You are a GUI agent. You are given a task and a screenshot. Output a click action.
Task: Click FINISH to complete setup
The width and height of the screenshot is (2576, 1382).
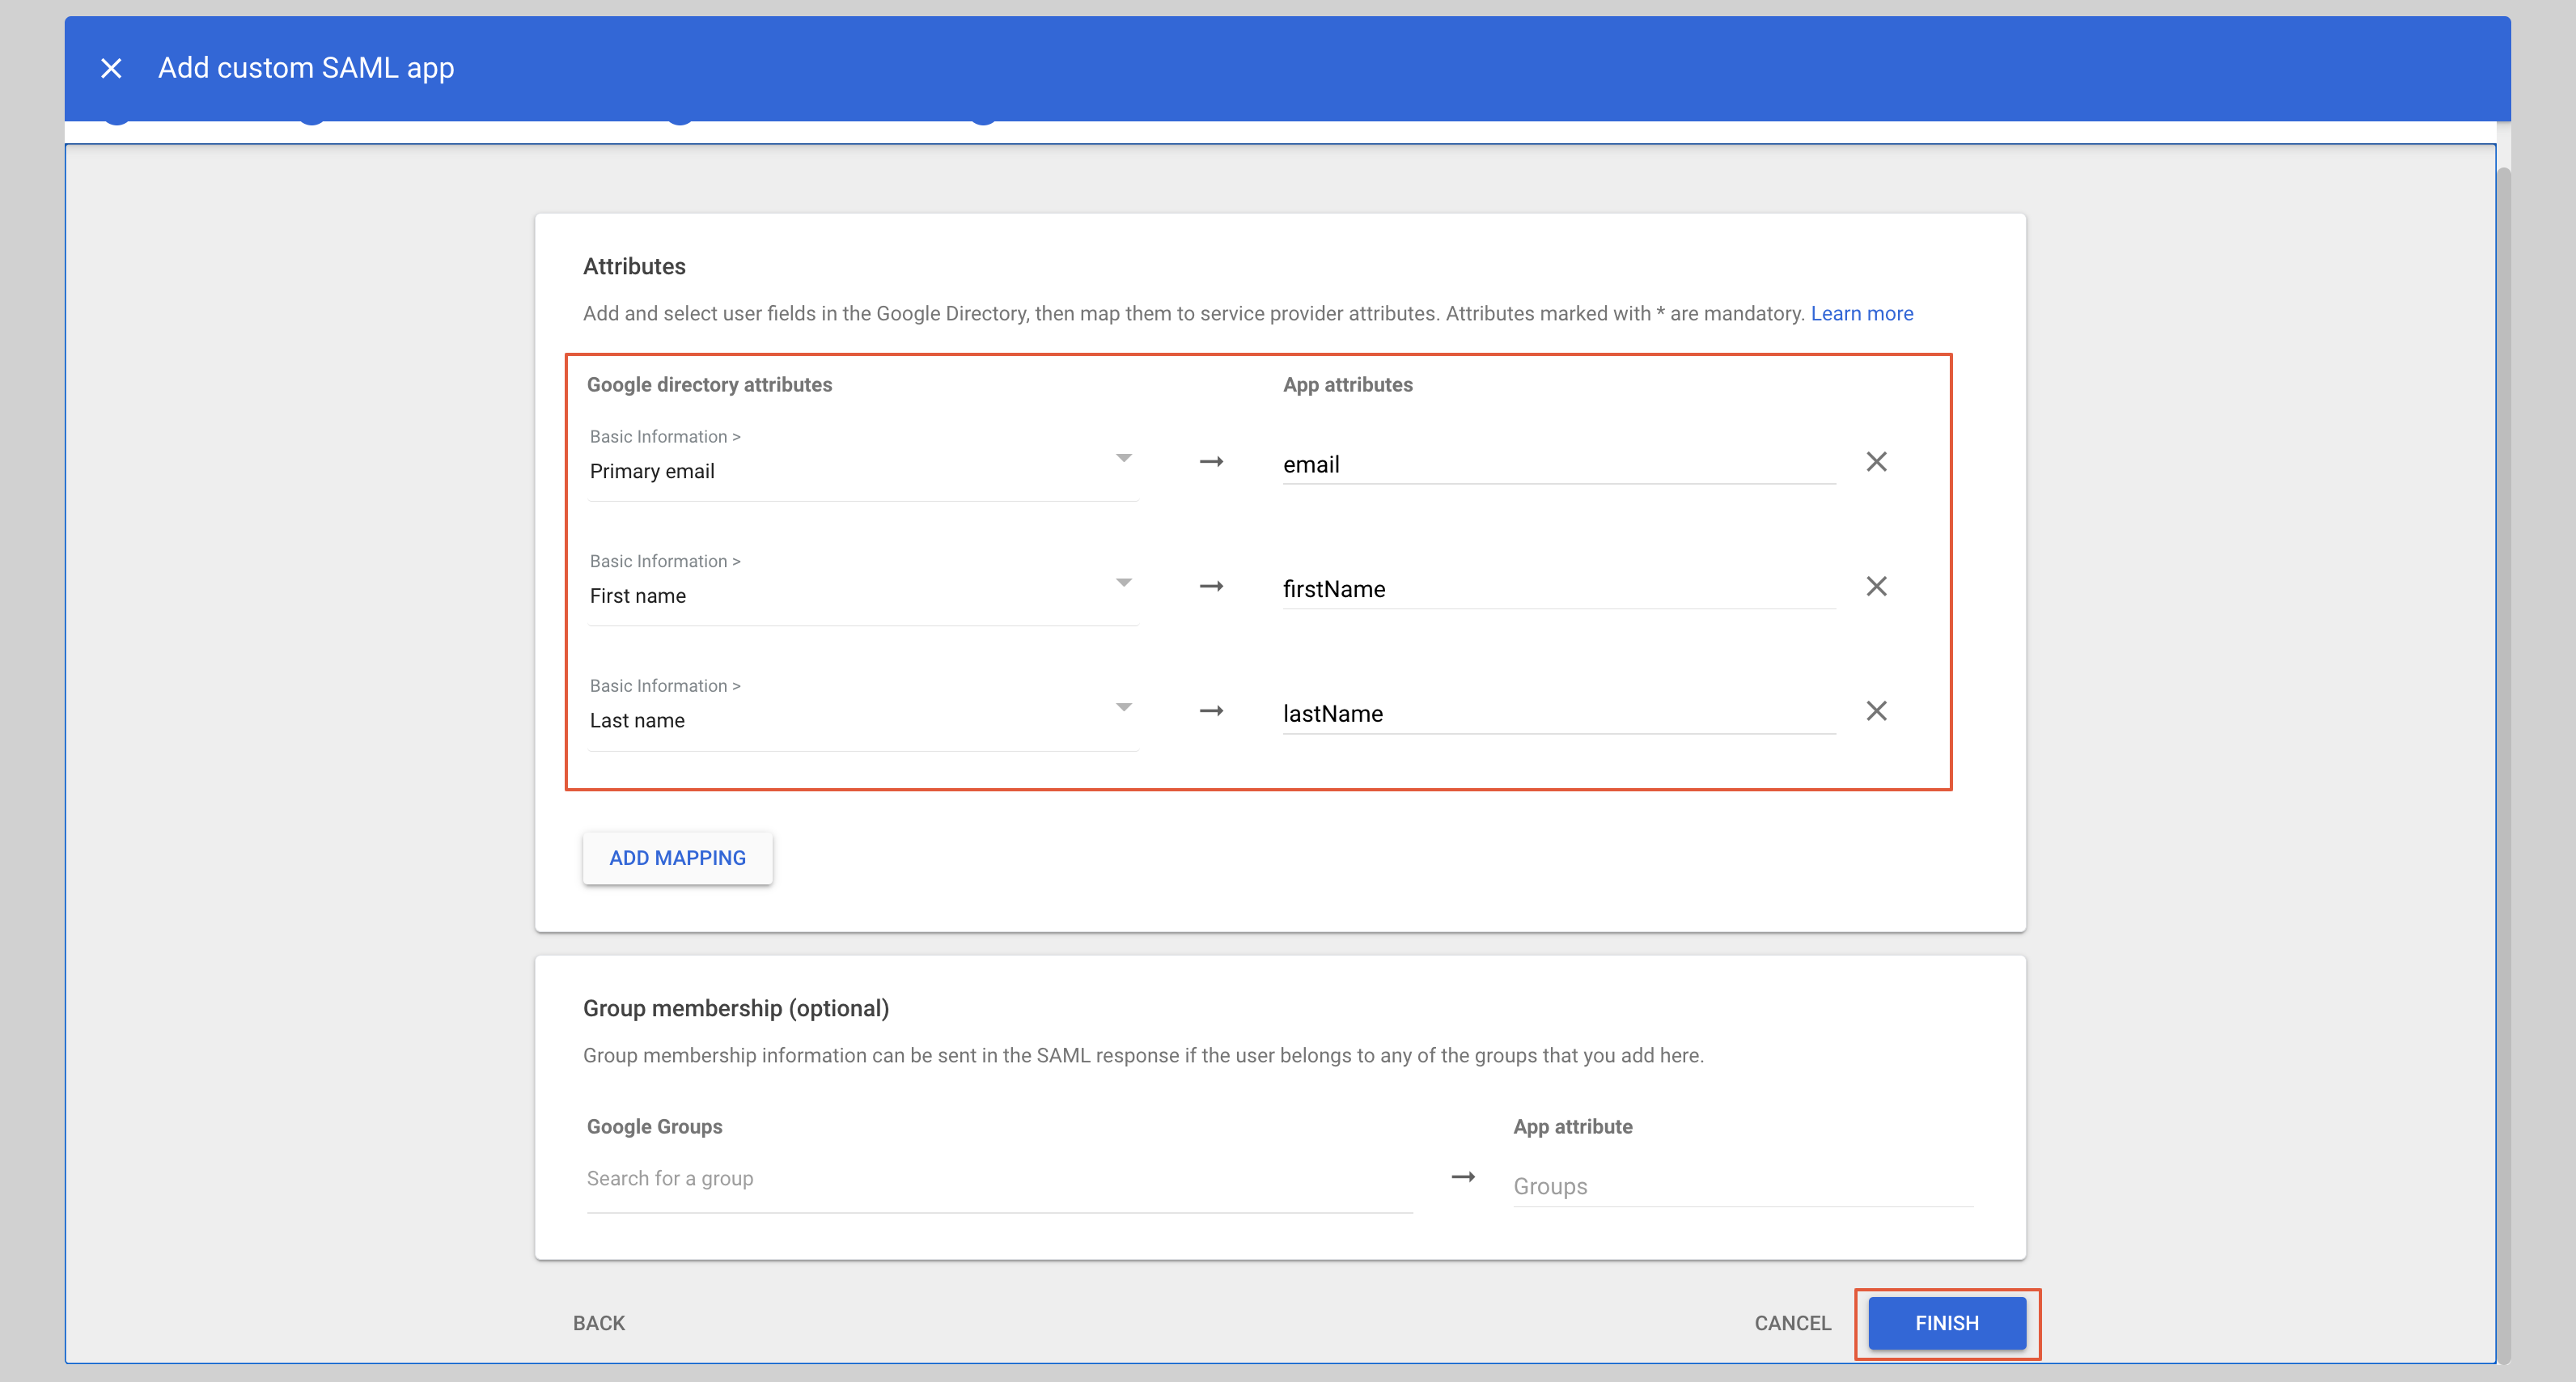point(1946,1323)
